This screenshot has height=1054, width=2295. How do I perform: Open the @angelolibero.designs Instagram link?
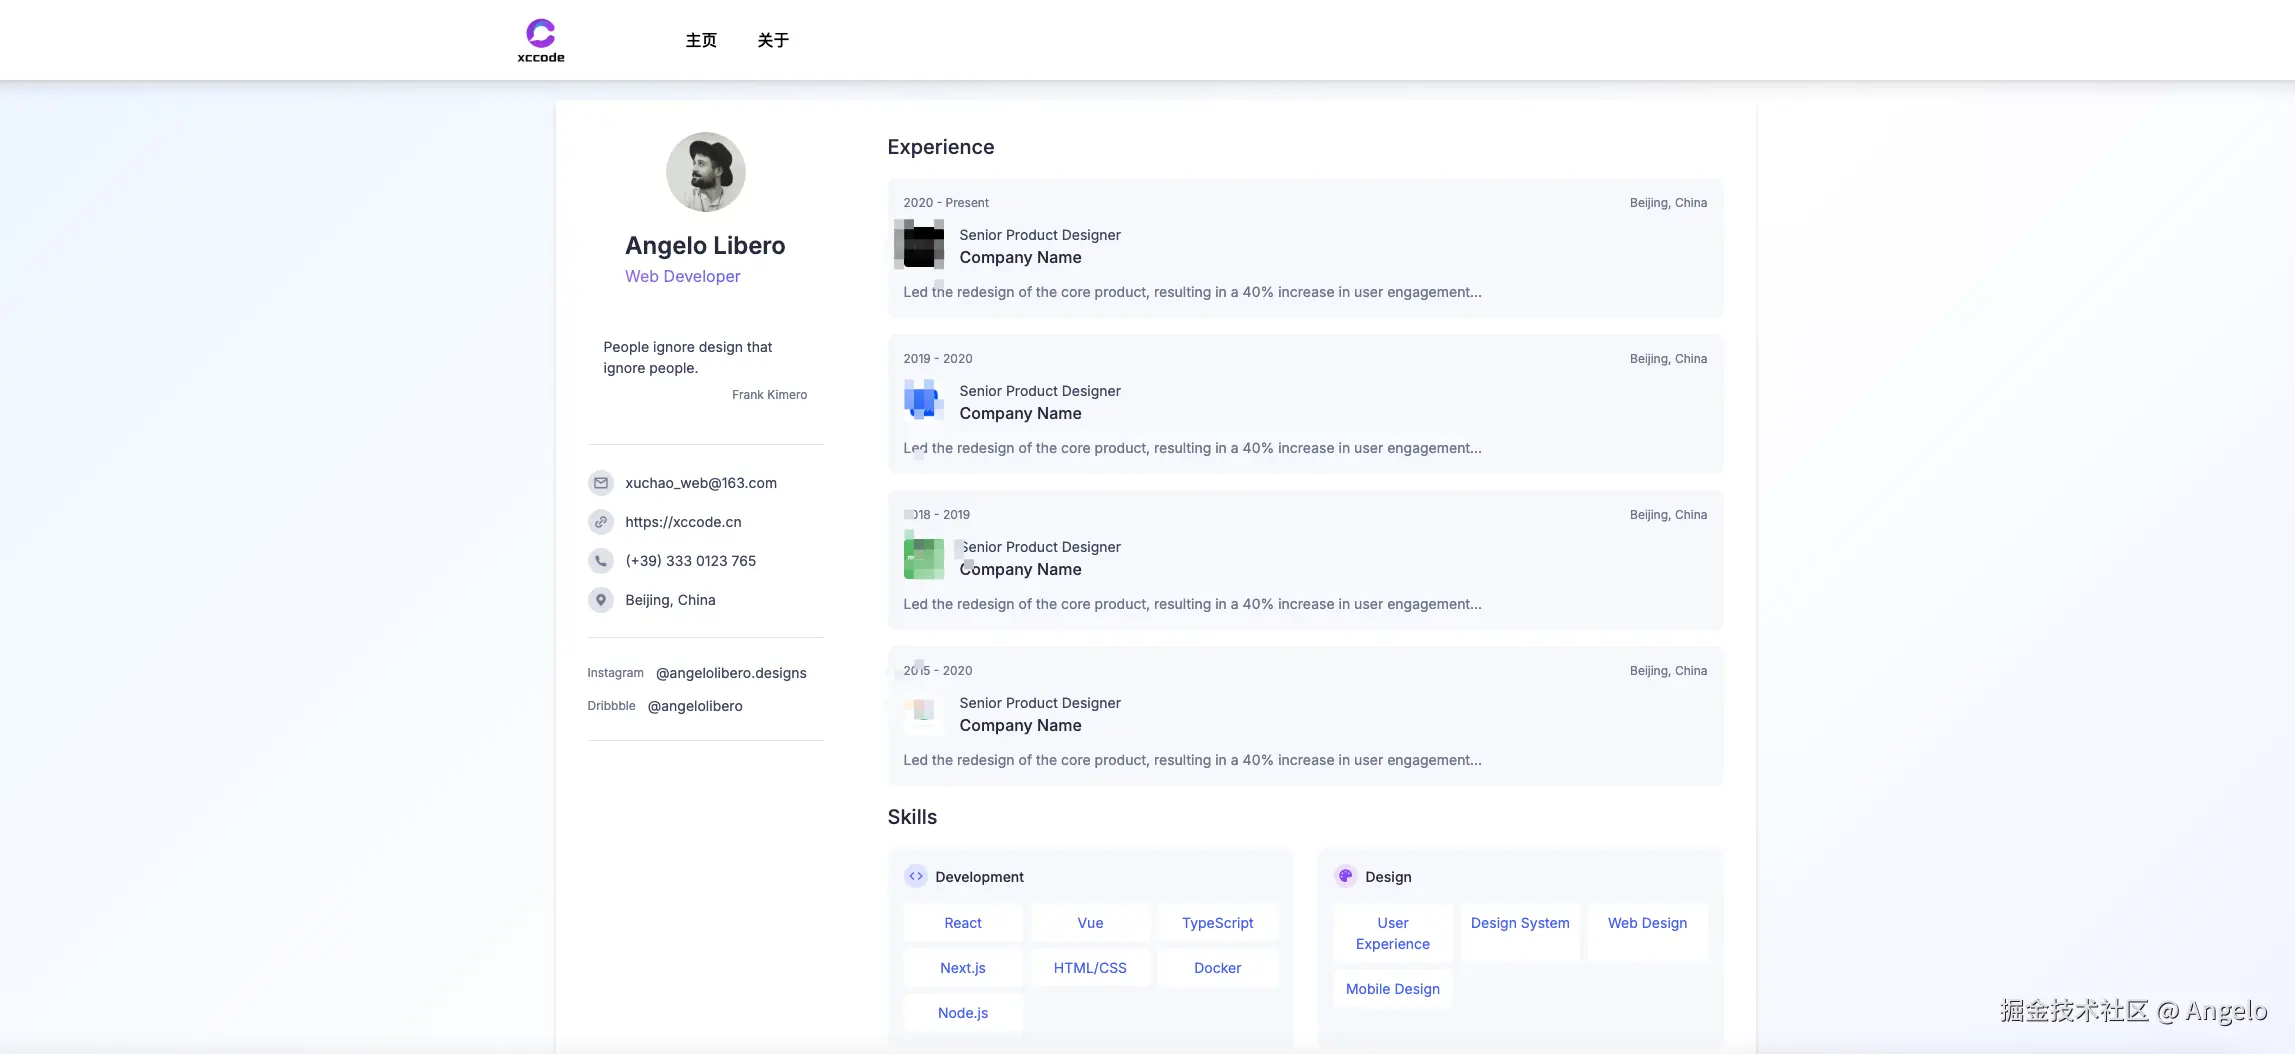point(731,673)
